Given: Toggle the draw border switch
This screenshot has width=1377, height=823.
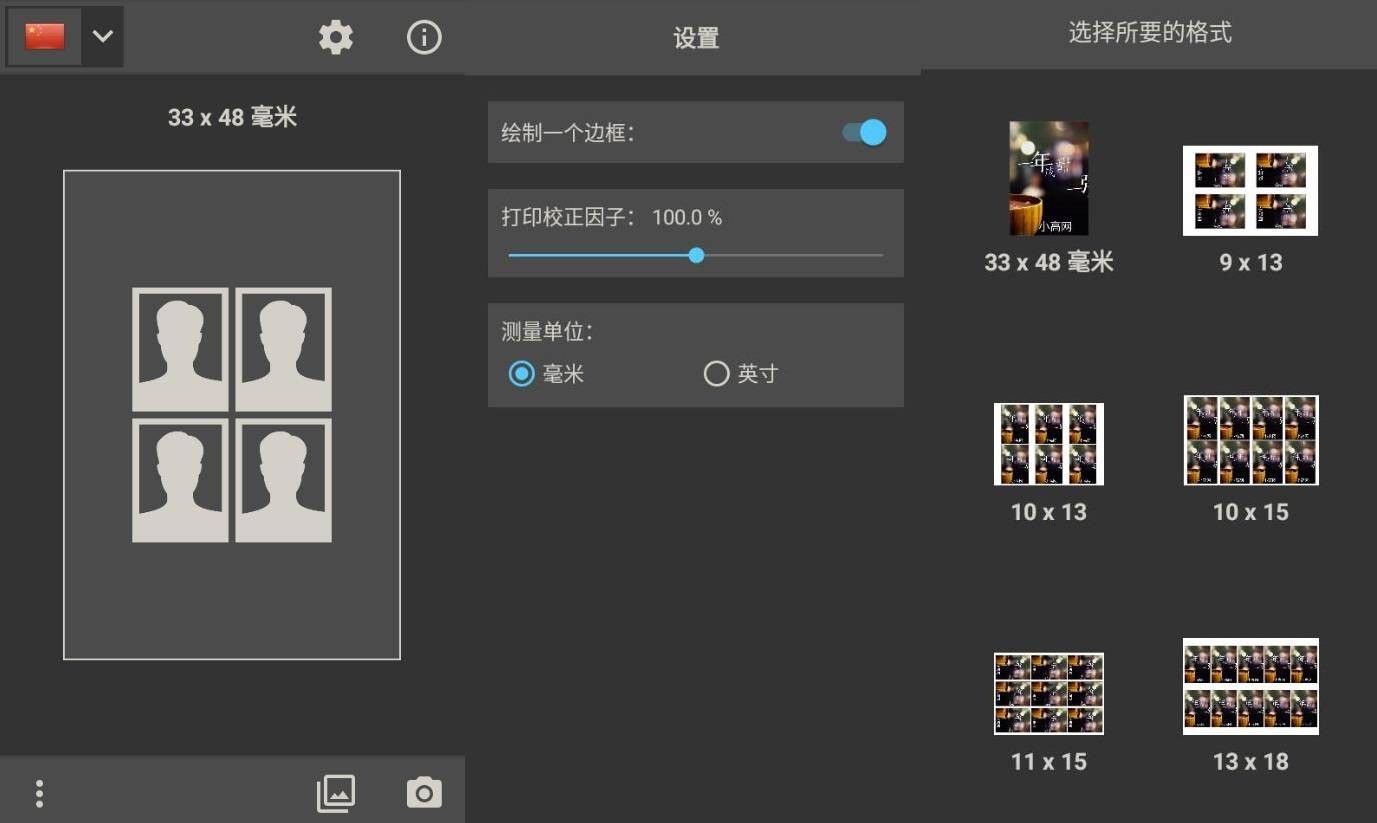Looking at the screenshot, I should (x=865, y=132).
